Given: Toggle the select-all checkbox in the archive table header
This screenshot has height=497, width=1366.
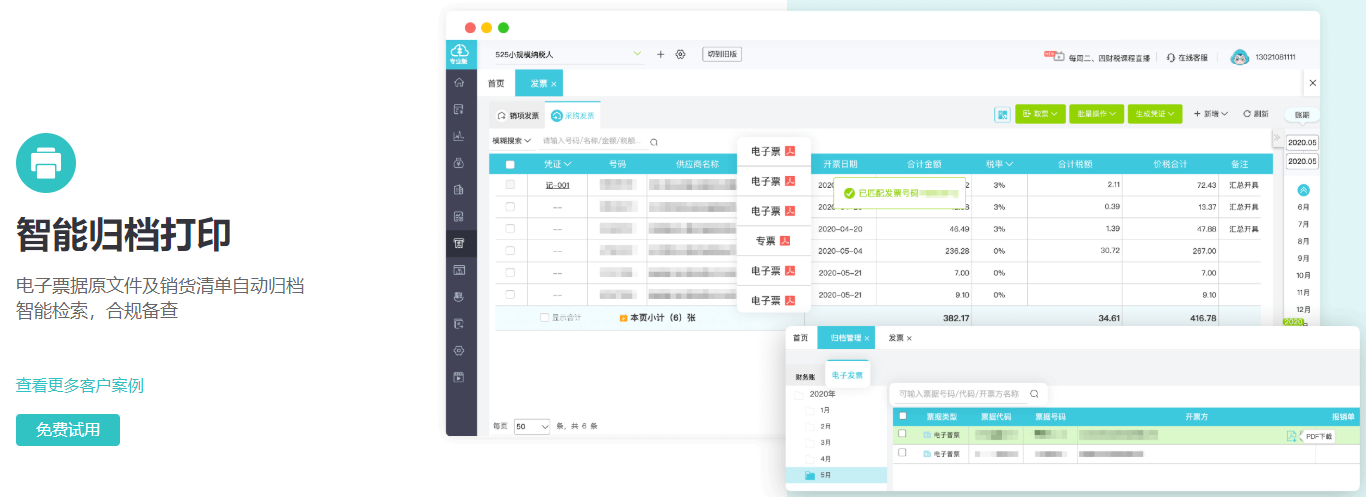Looking at the screenshot, I should click(903, 416).
